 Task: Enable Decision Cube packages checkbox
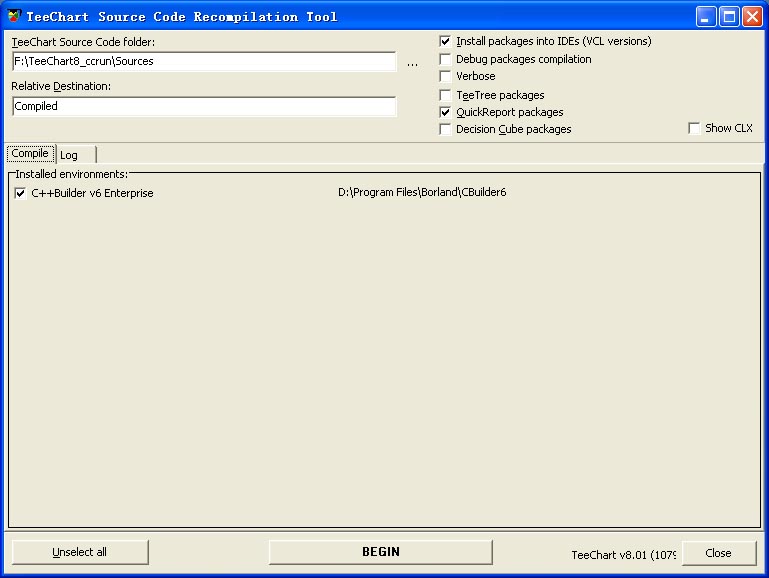point(446,129)
